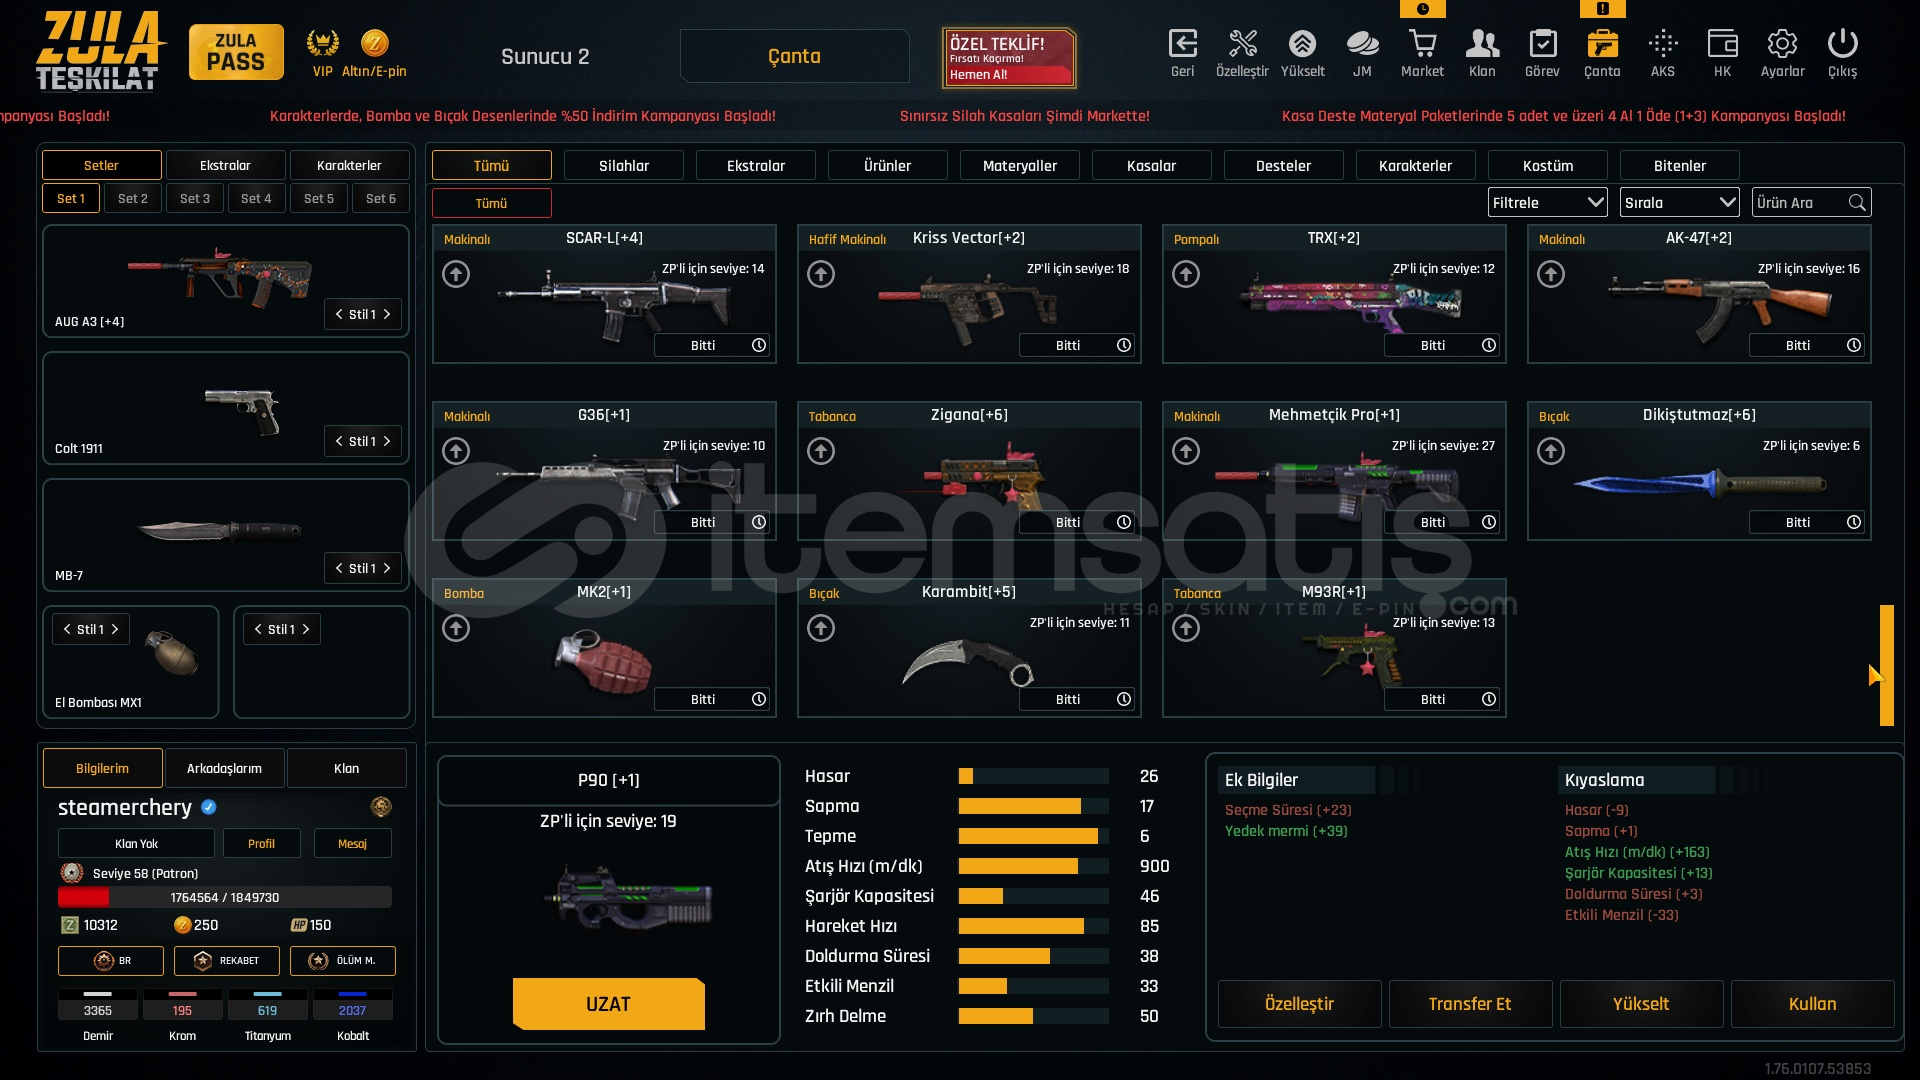Screen dimensions: 1920x1080
Task: Click the rank badge next to steamerchery
Action: pyautogui.click(x=381, y=807)
